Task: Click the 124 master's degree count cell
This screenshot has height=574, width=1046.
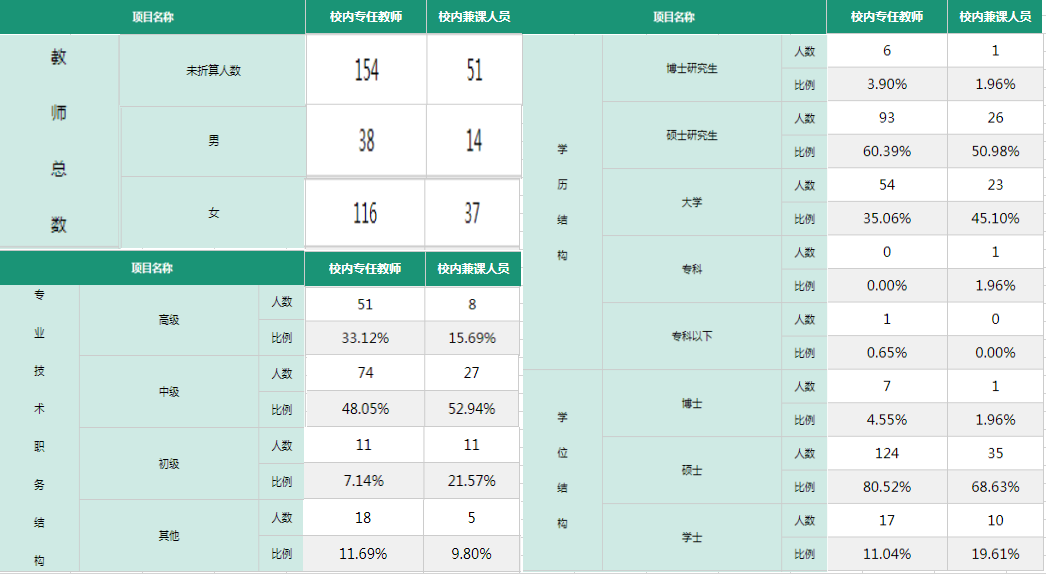Action: click(x=887, y=453)
